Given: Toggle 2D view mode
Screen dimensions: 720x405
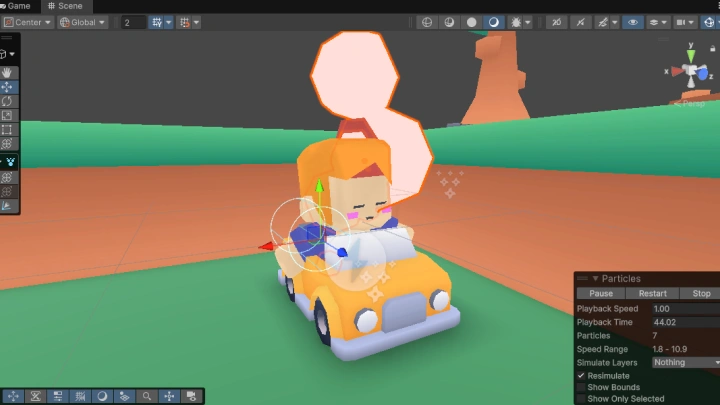Looking at the screenshot, I should (557, 22).
